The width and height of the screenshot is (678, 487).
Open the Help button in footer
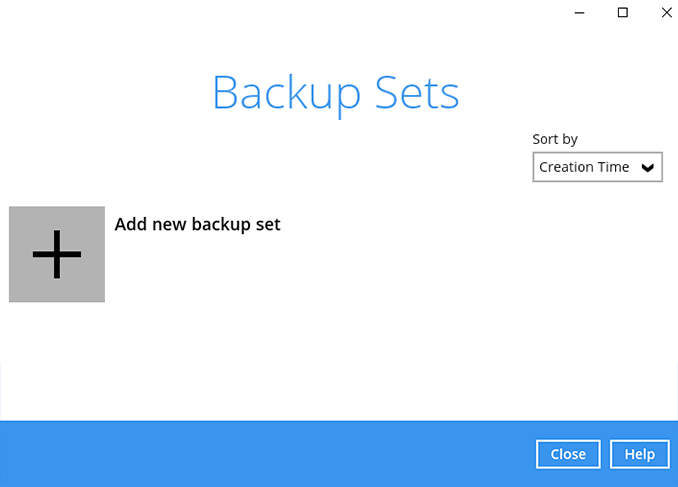639,454
